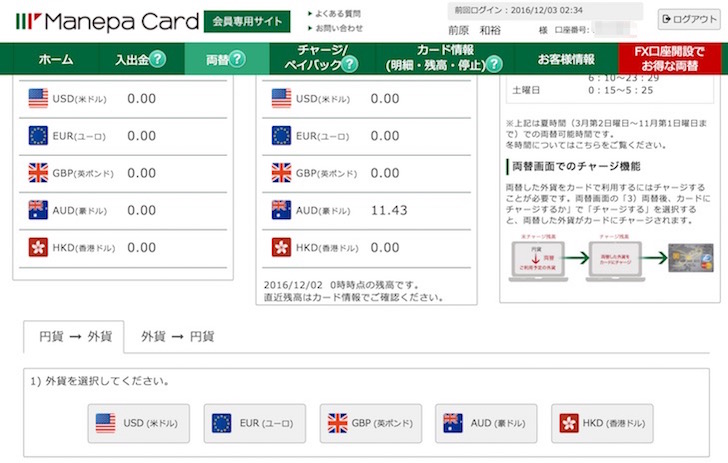Click Australia flag in left balance list

[x=38, y=210]
